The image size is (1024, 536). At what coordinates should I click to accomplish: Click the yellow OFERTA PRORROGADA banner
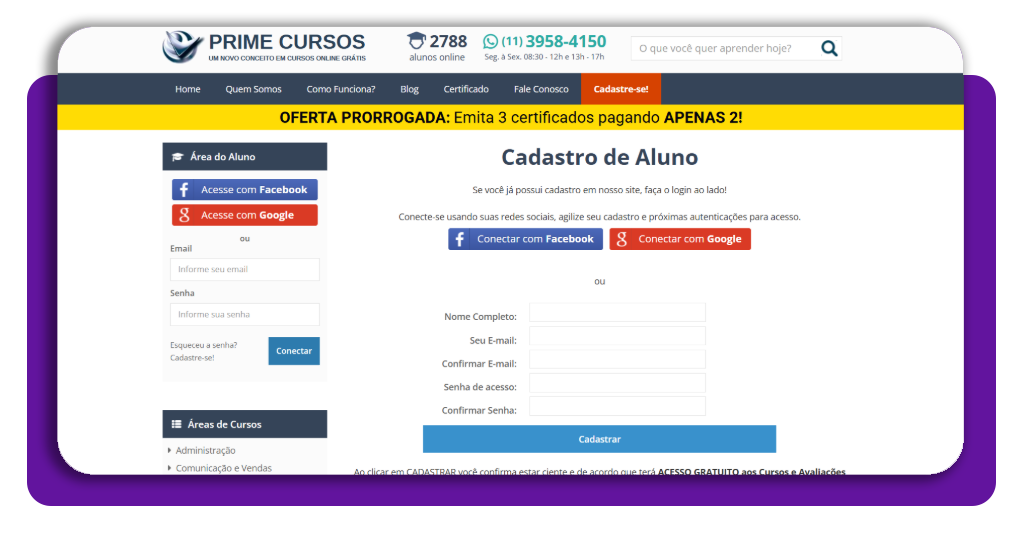tap(511, 118)
